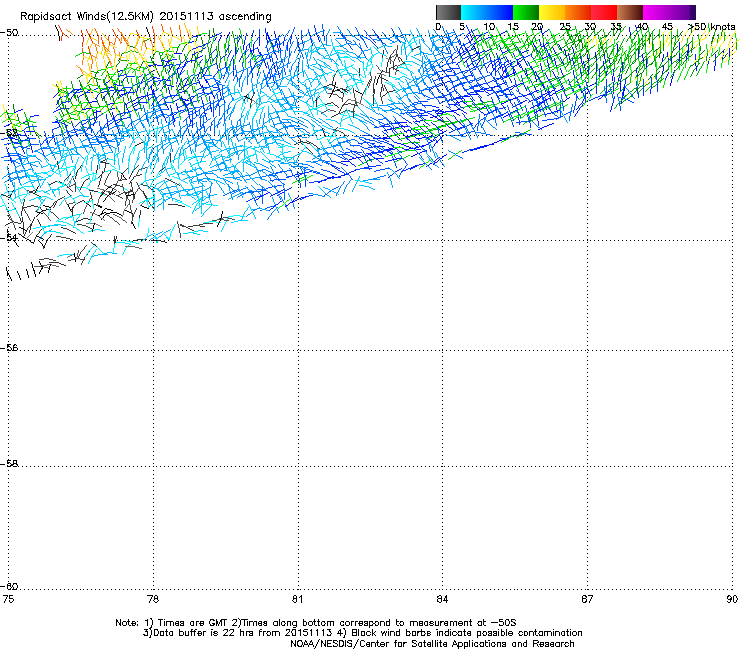Click the '90' longitude axis label
The height and width of the screenshot is (650, 740).
pos(732,599)
